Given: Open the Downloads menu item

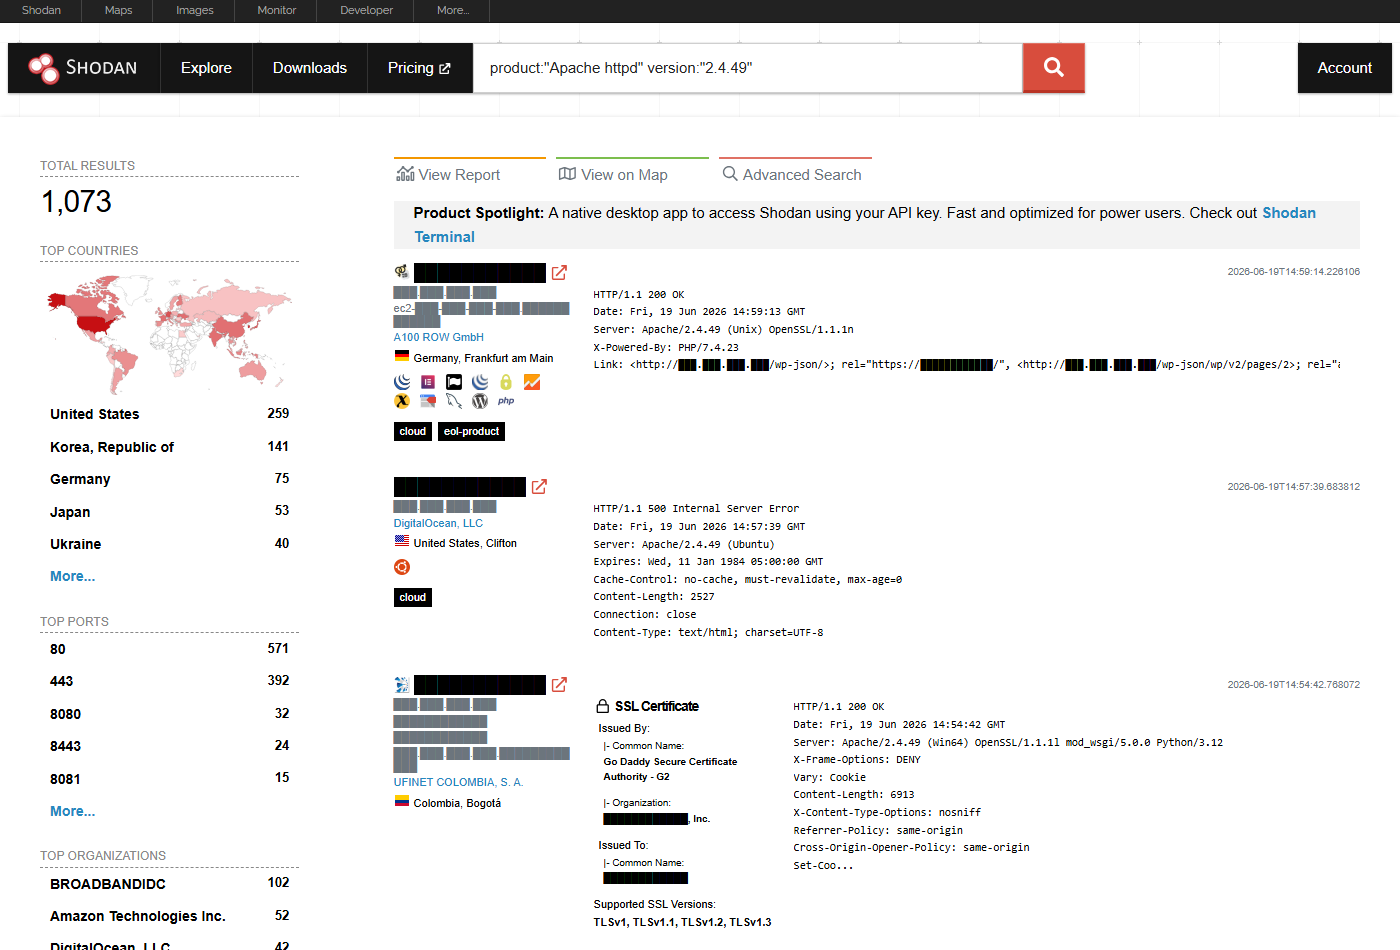Looking at the screenshot, I should pos(310,68).
